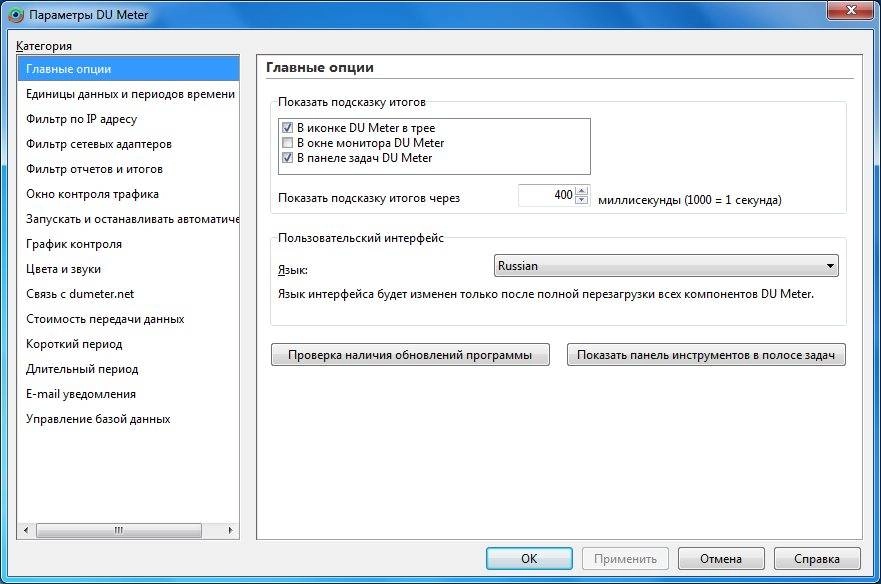
Task: Click 'Проверка наличия обновлений программы' button
Action: [x=410, y=355]
